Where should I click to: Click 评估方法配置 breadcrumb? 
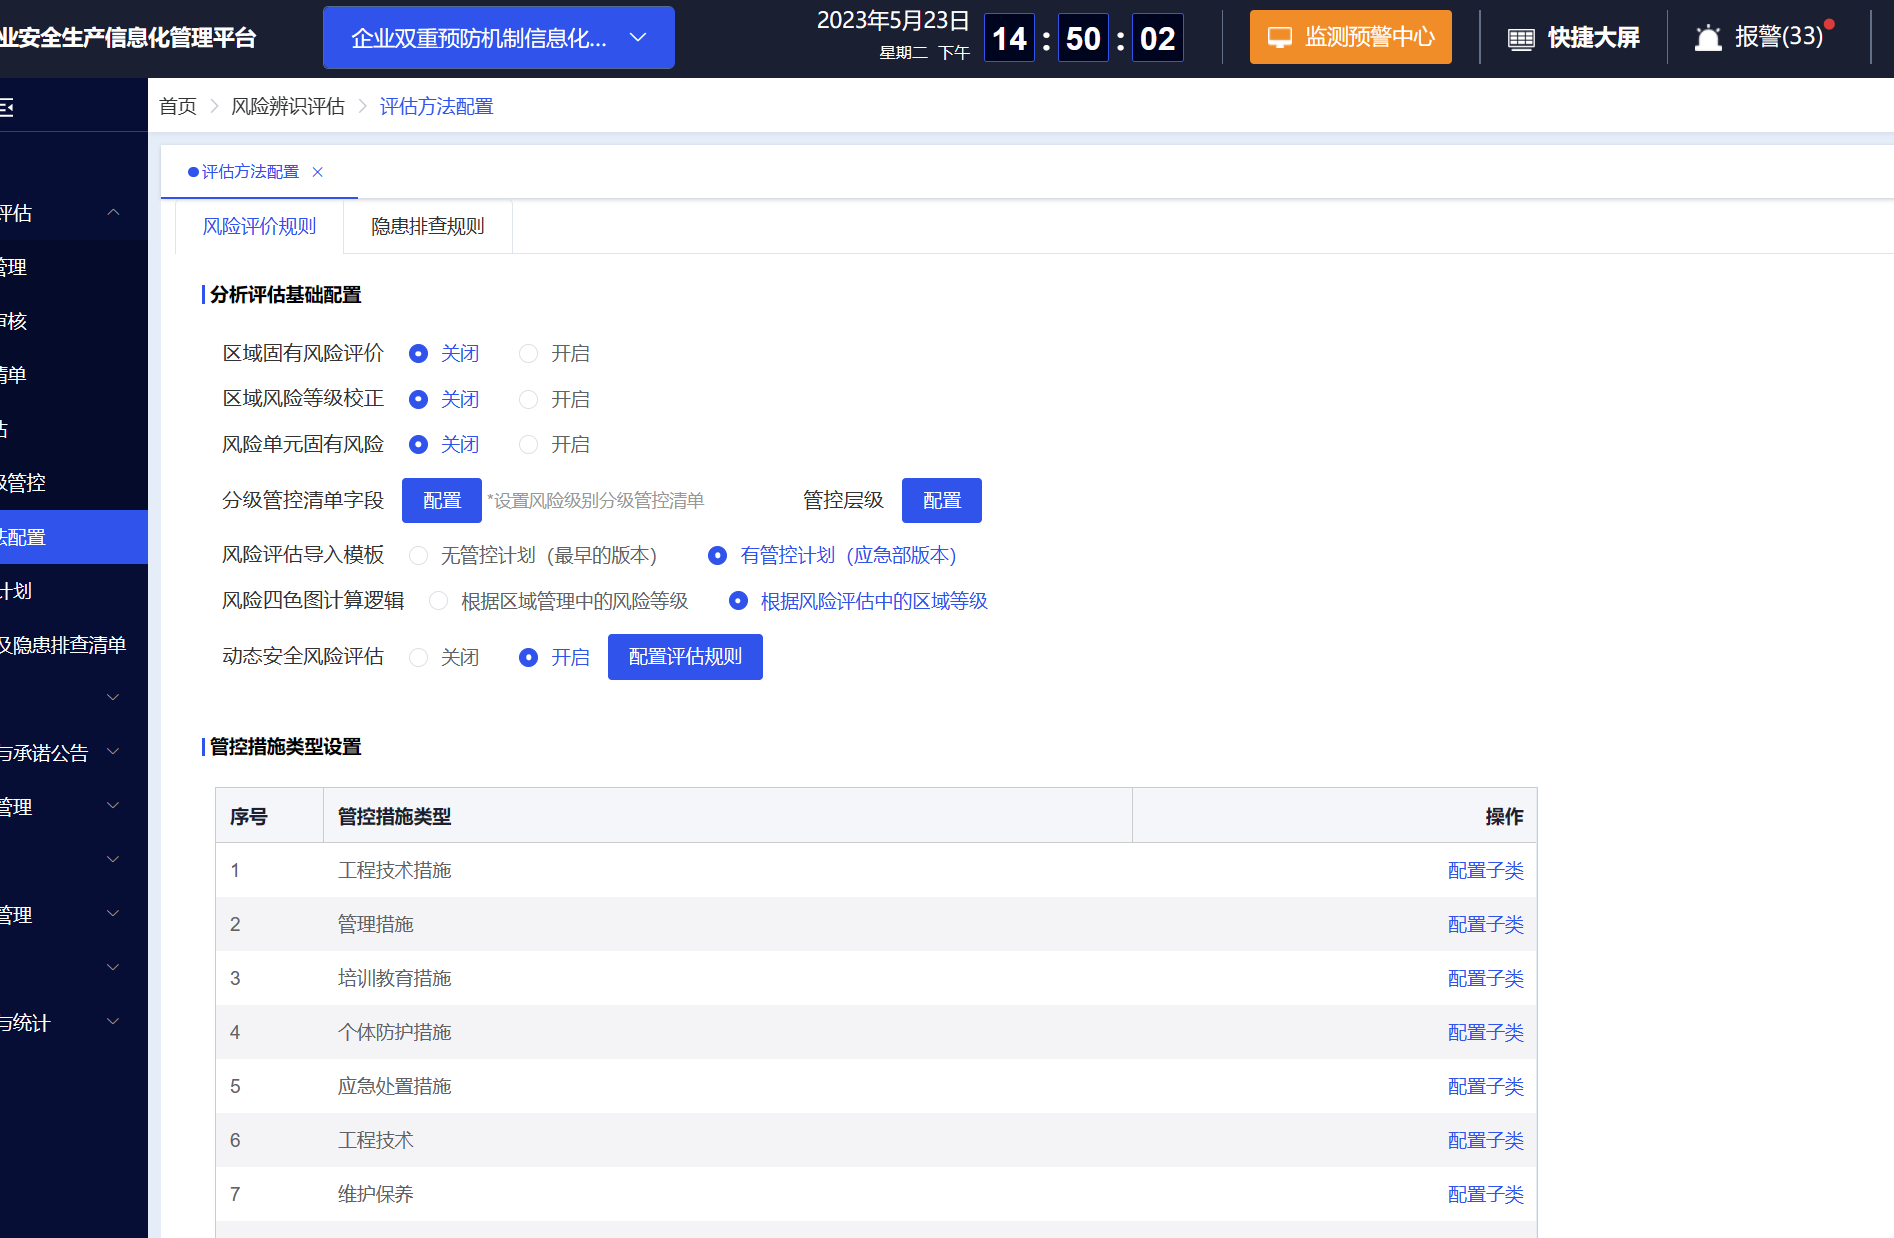click(436, 106)
